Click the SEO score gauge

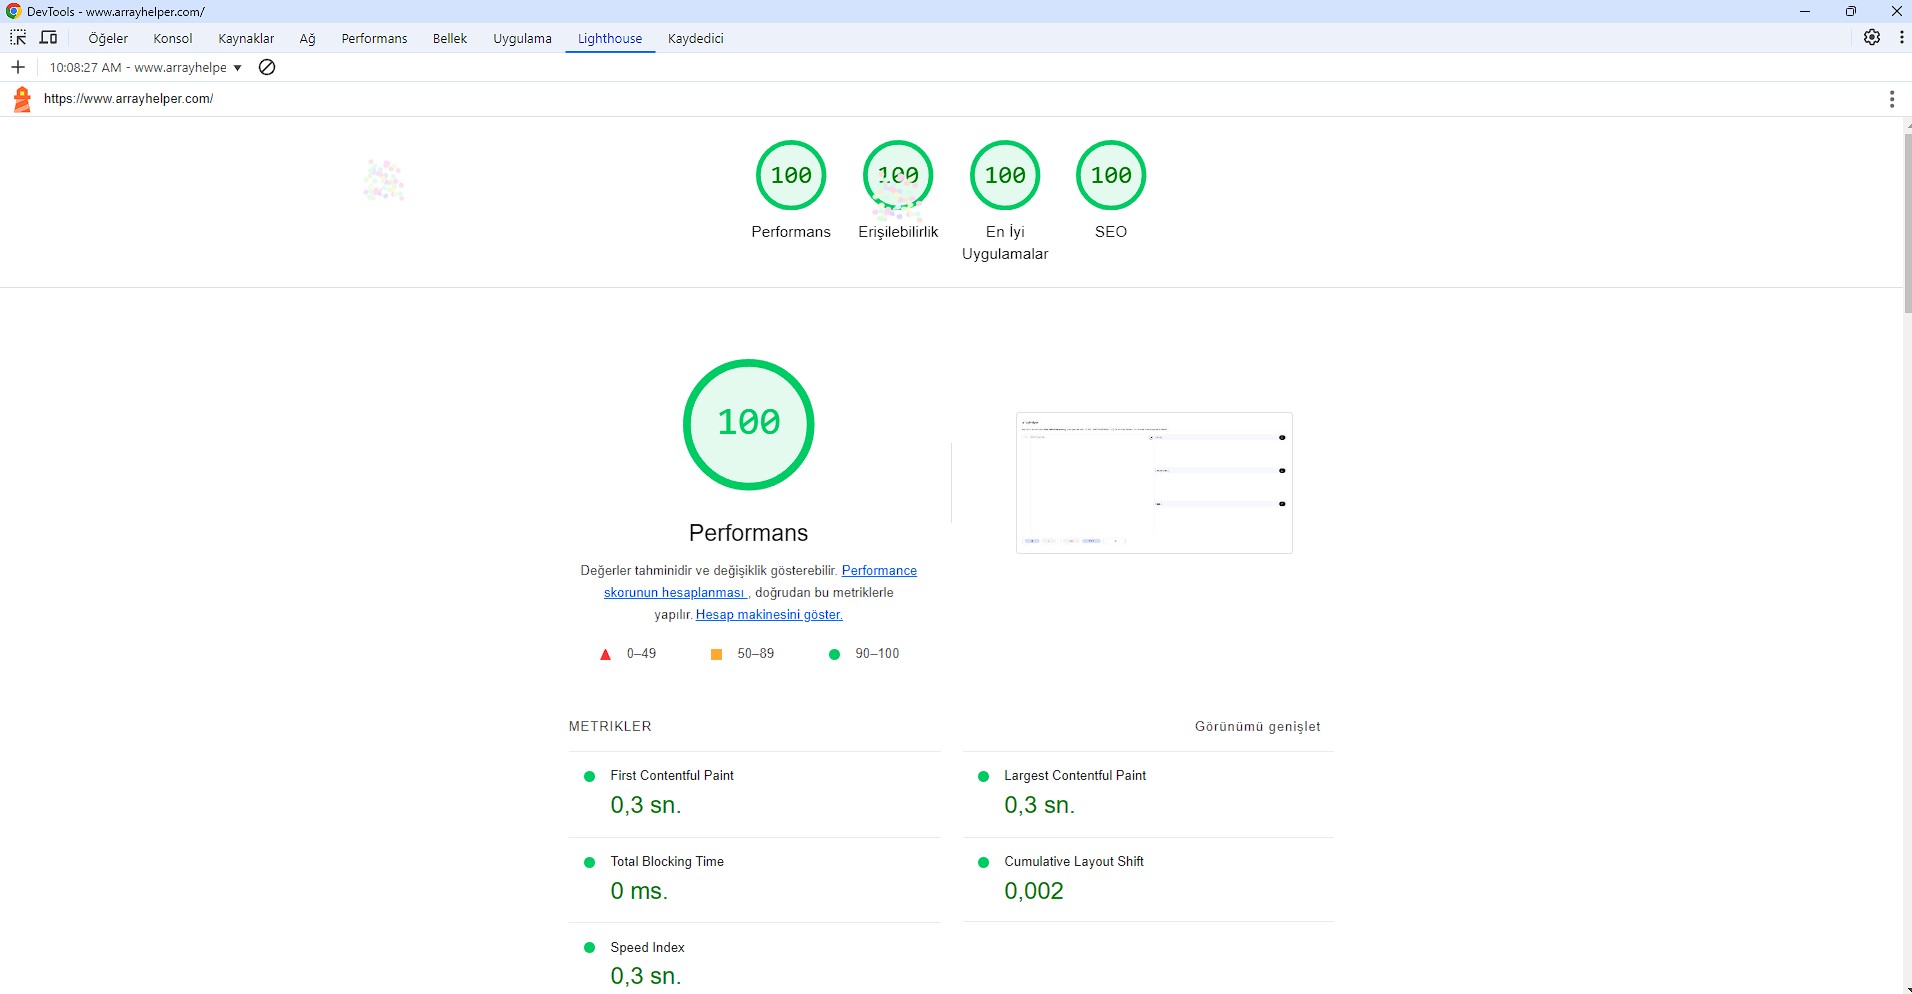coord(1110,176)
